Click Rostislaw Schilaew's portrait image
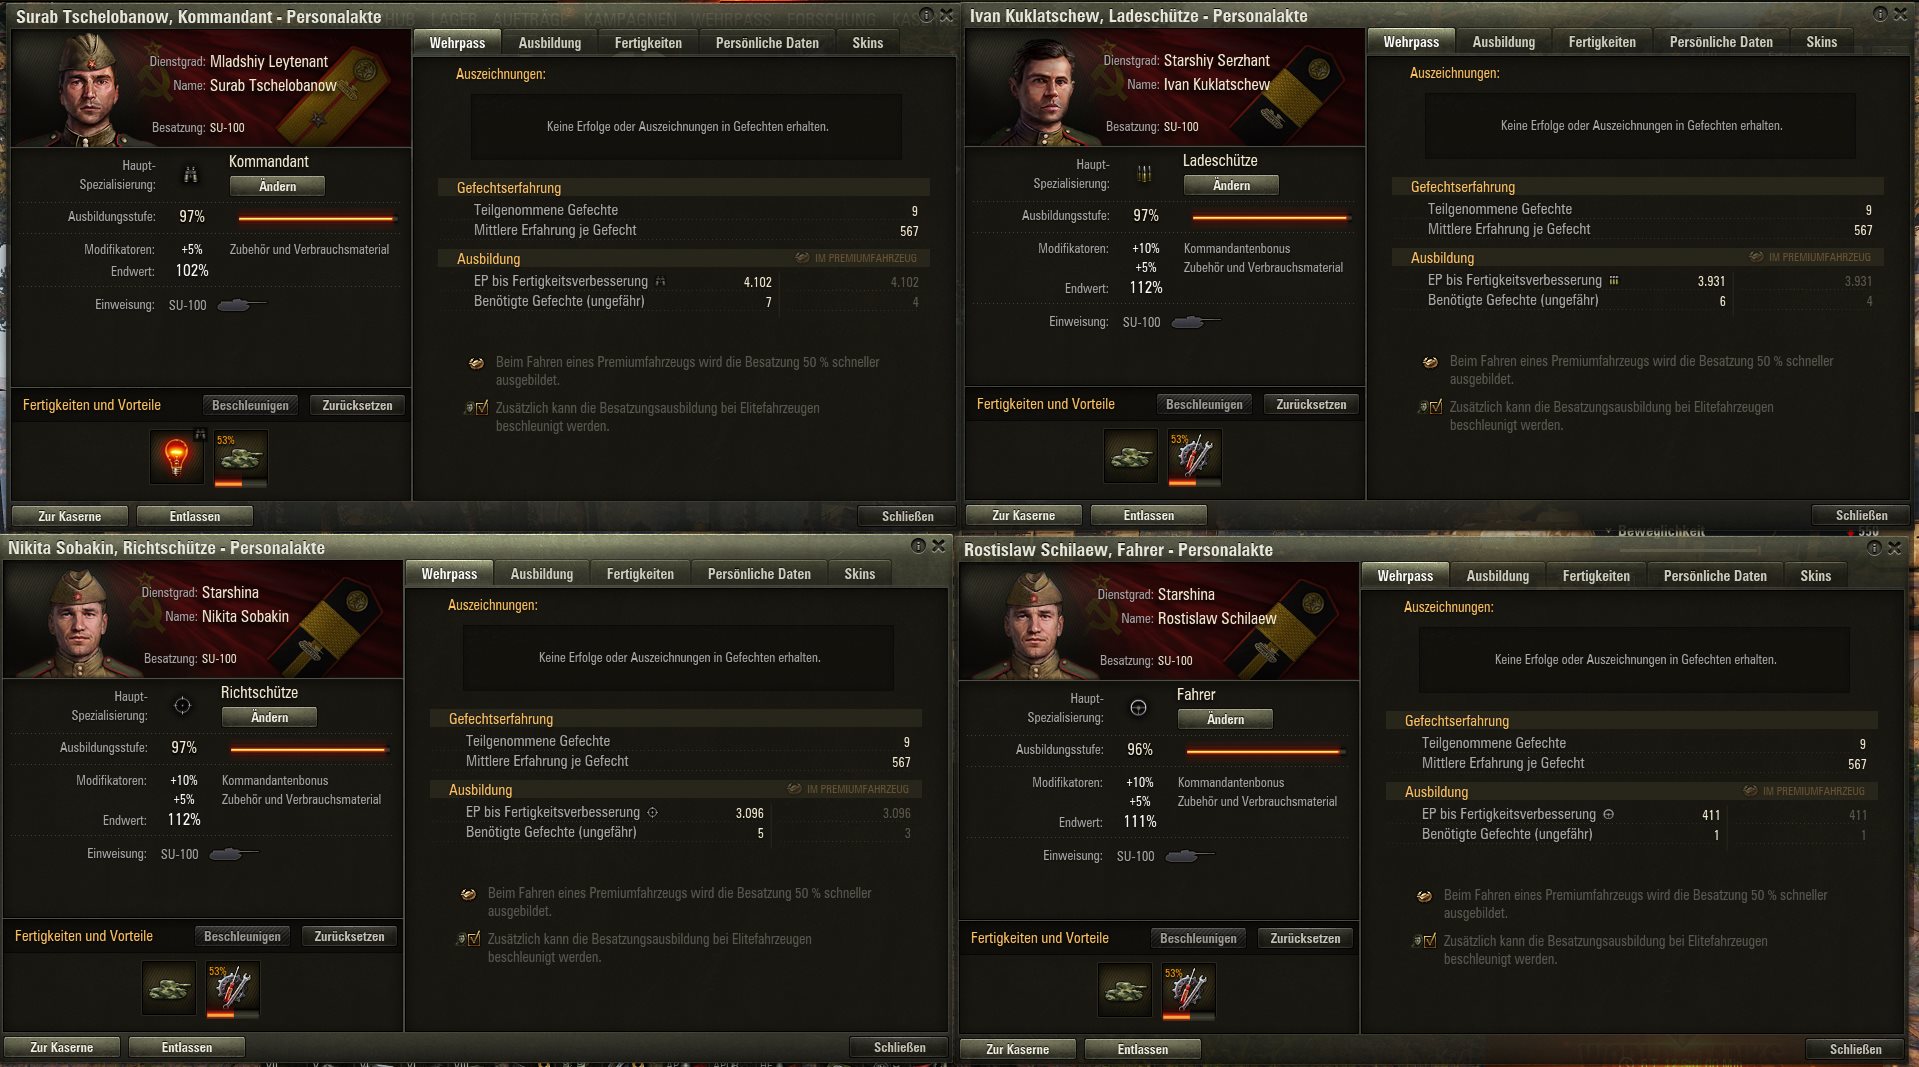 pos(1037,625)
